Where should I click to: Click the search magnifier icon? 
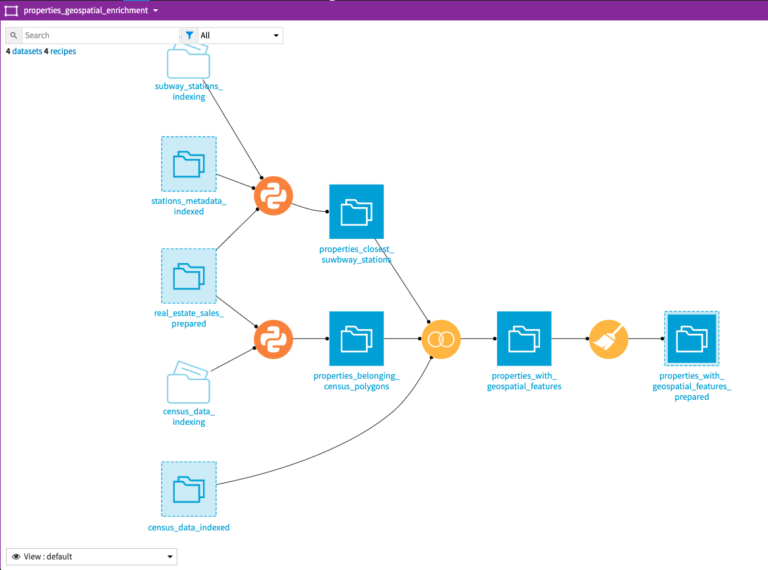[14, 35]
